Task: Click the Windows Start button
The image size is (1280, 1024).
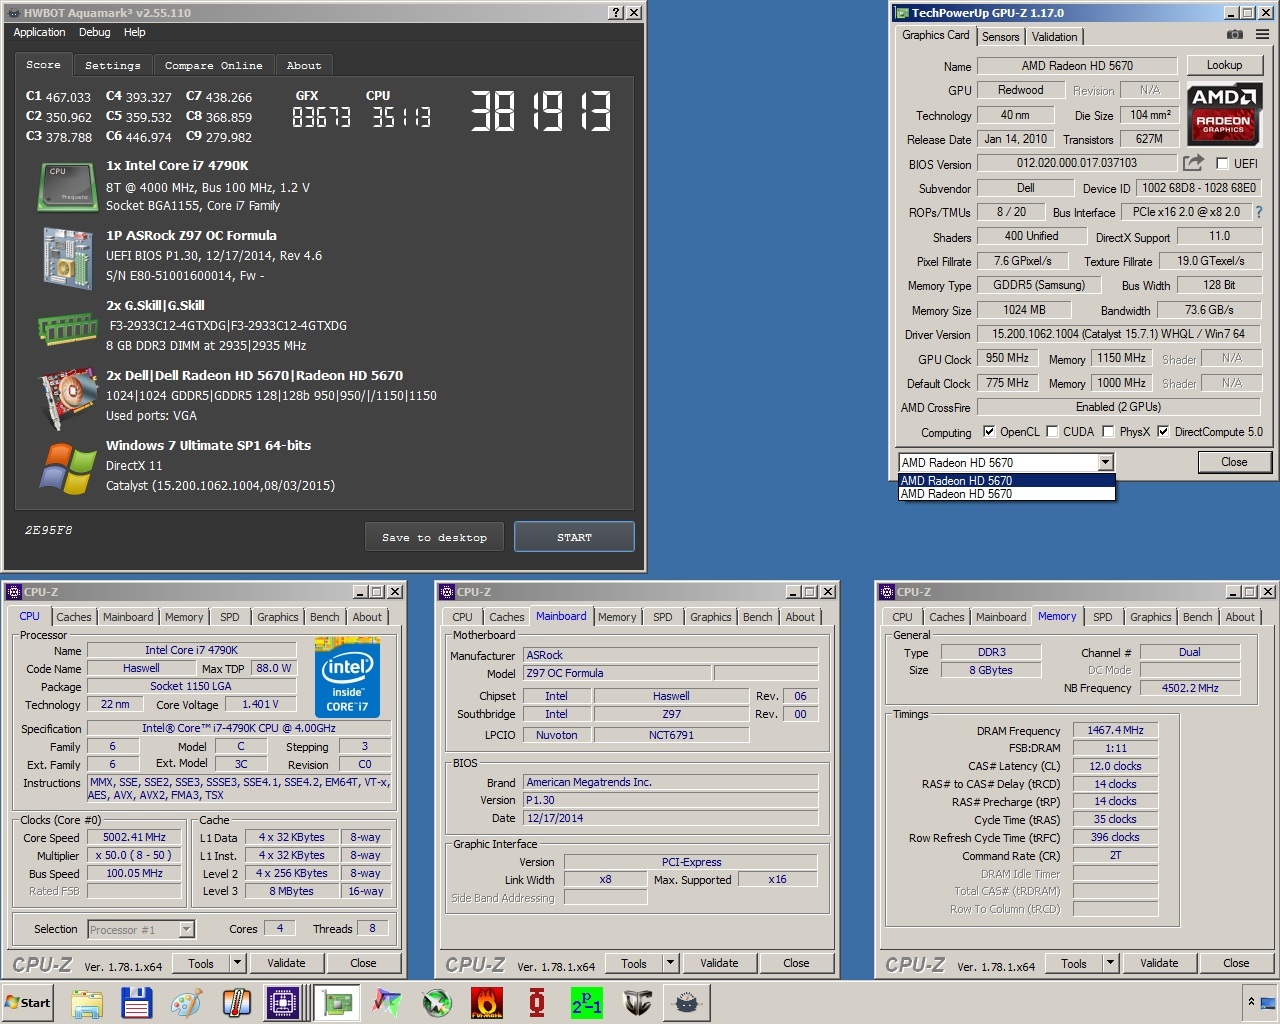Action: pyautogui.click(x=28, y=1002)
